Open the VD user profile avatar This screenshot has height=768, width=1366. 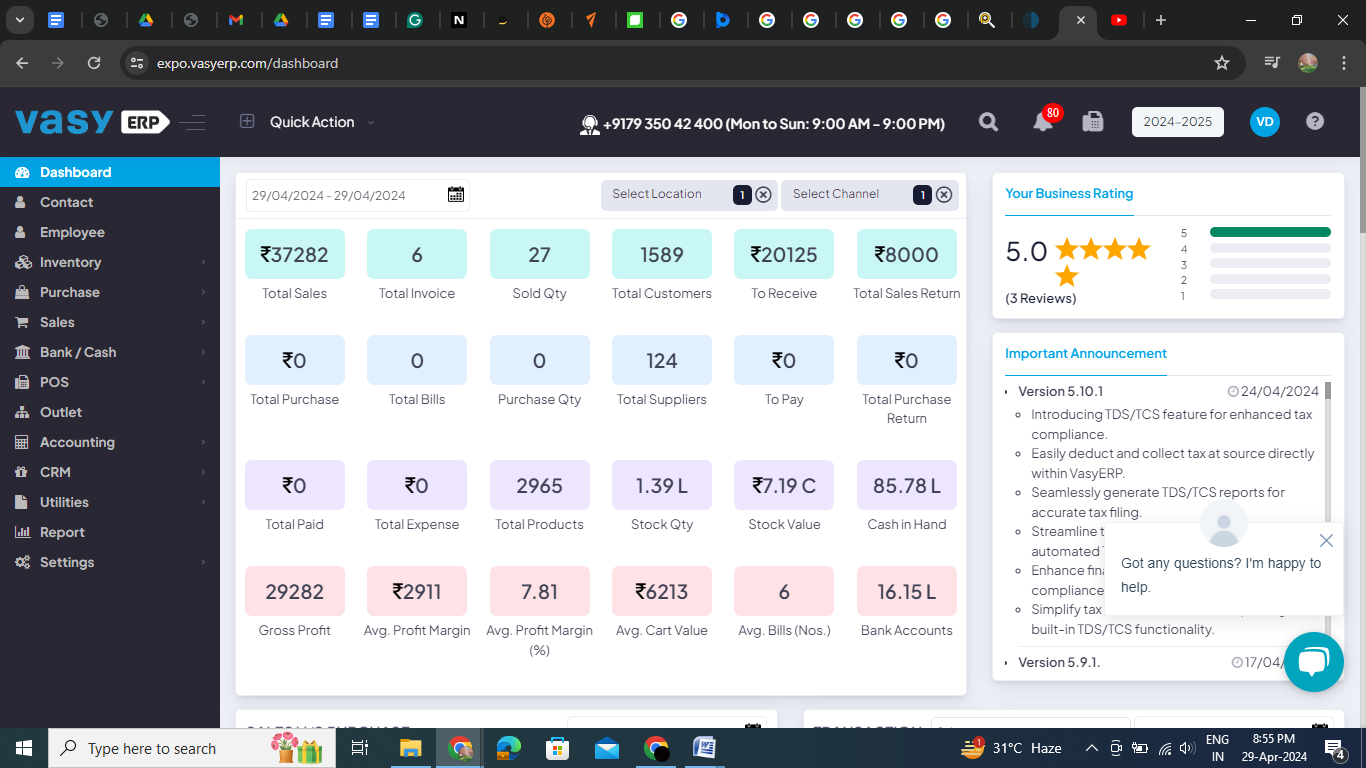[x=1265, y=122]
